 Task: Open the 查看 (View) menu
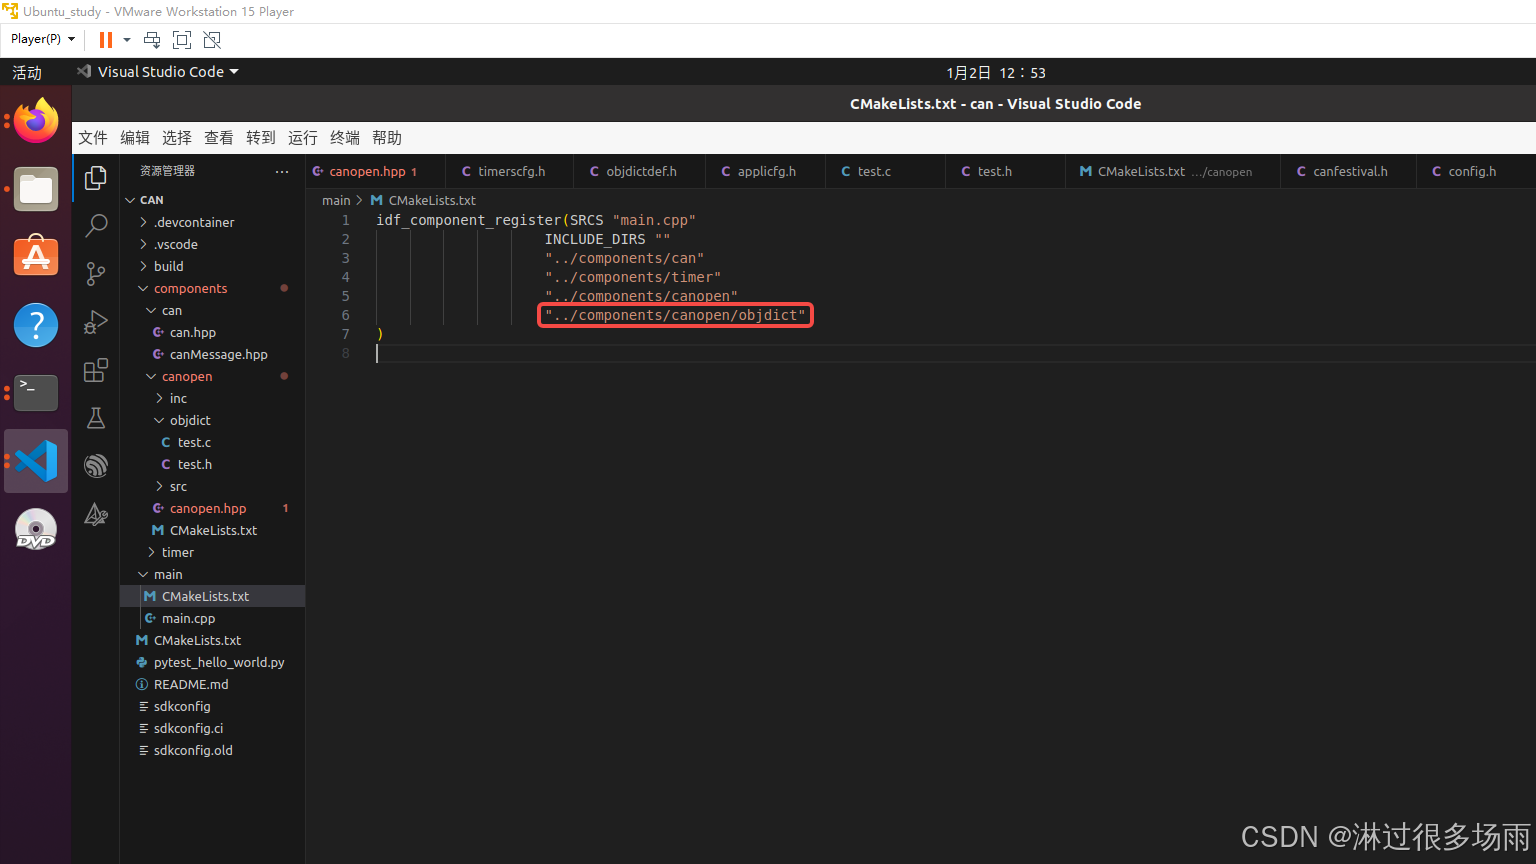point(219,138)
